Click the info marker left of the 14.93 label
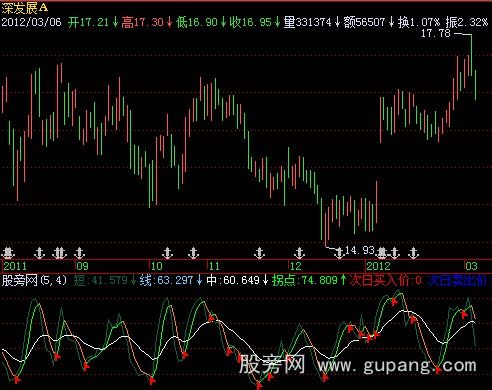Screen dimensions: 492x390 click(x=339, y=253)
